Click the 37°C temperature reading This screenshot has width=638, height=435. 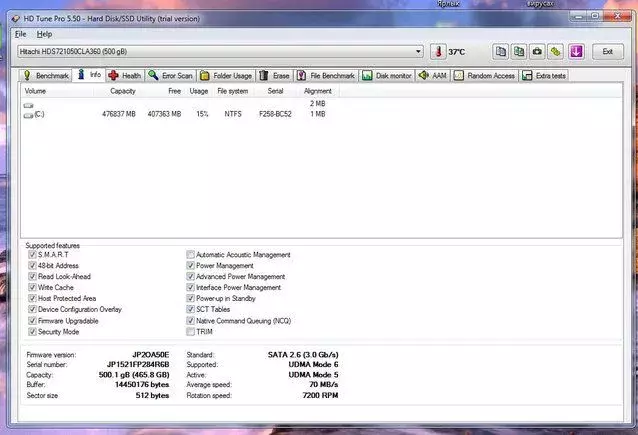457,52
